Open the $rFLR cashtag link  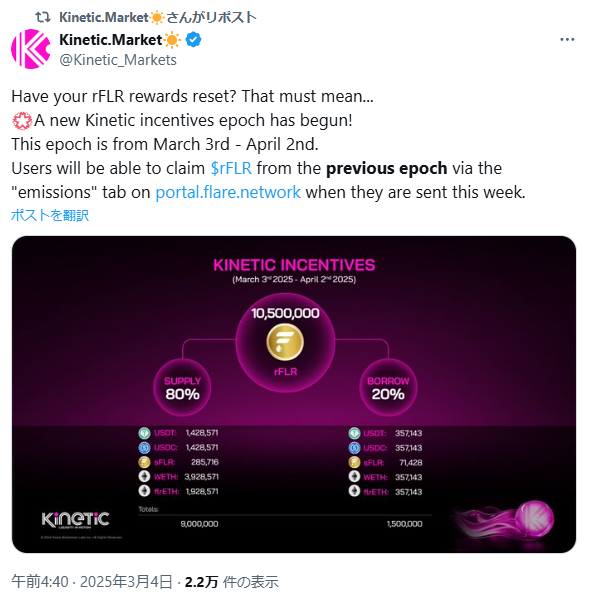[x=231, y=168]
